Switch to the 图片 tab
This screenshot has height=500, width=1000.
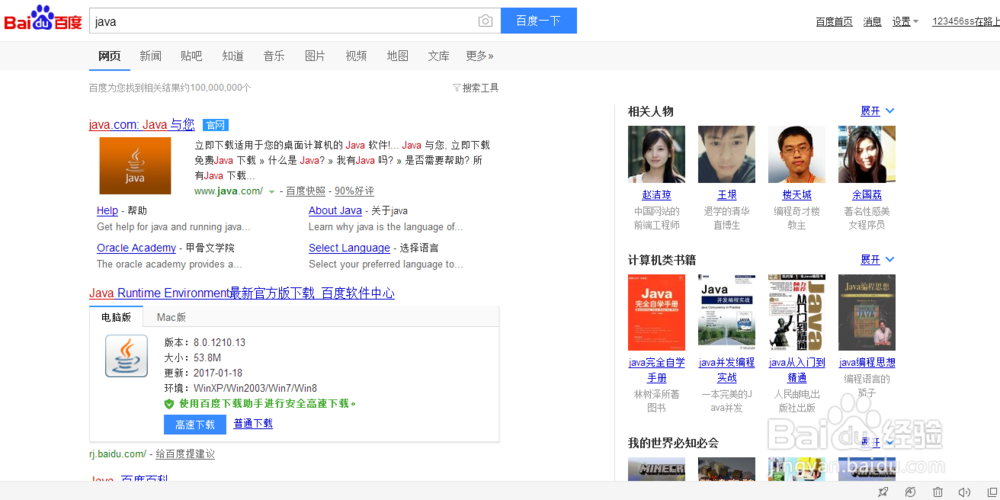point(315,56)
